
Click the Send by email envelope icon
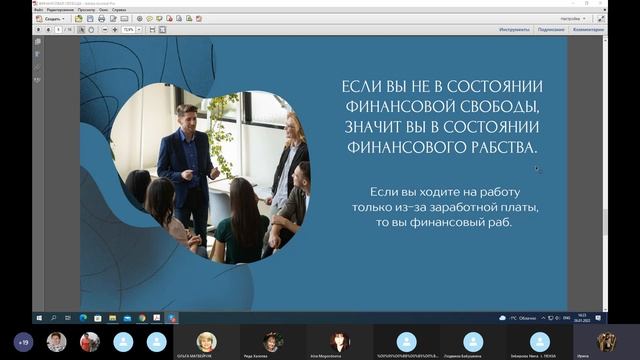click(x=124, y=19)
